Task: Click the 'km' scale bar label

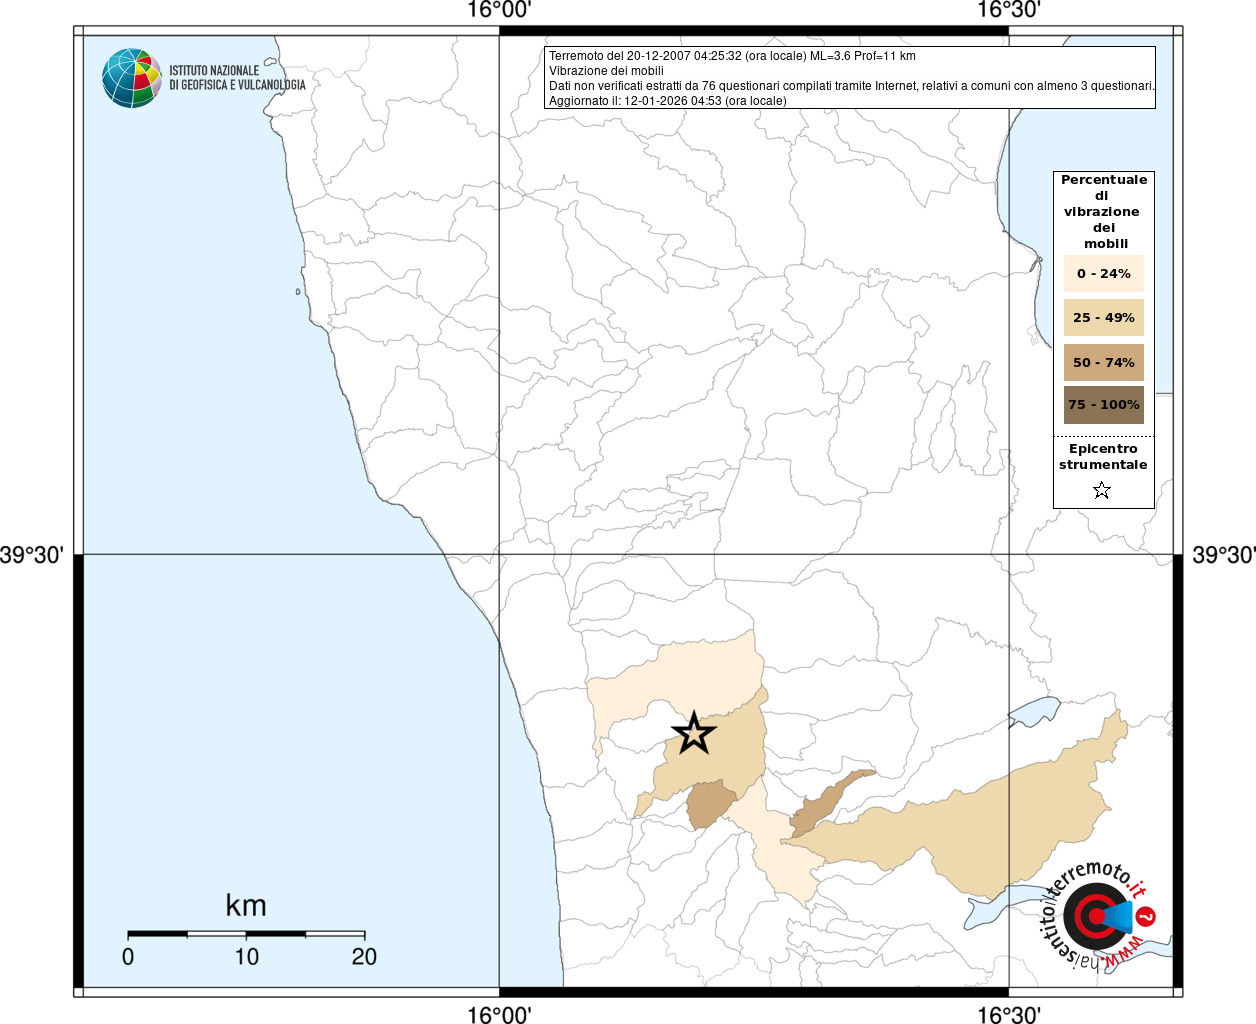Action: tap(246, 906)
